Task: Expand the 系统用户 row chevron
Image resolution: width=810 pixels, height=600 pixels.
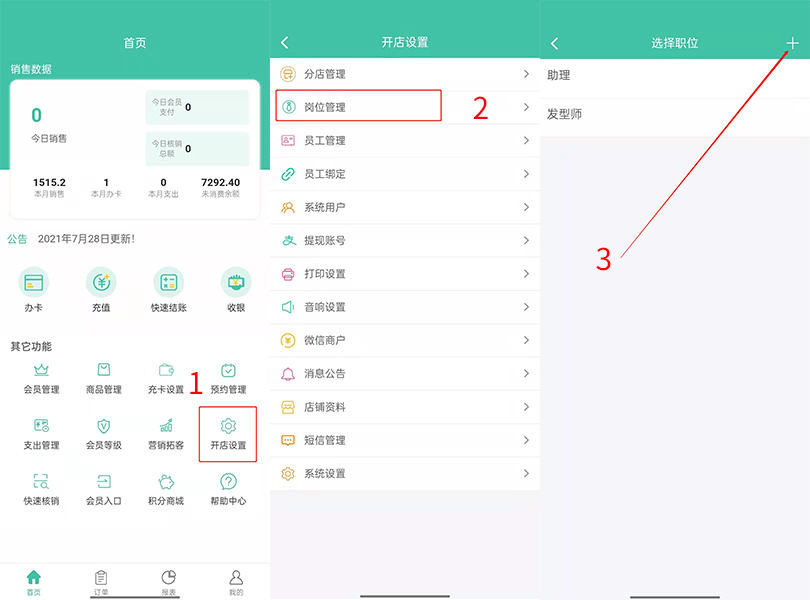Action: pos(526,207)
